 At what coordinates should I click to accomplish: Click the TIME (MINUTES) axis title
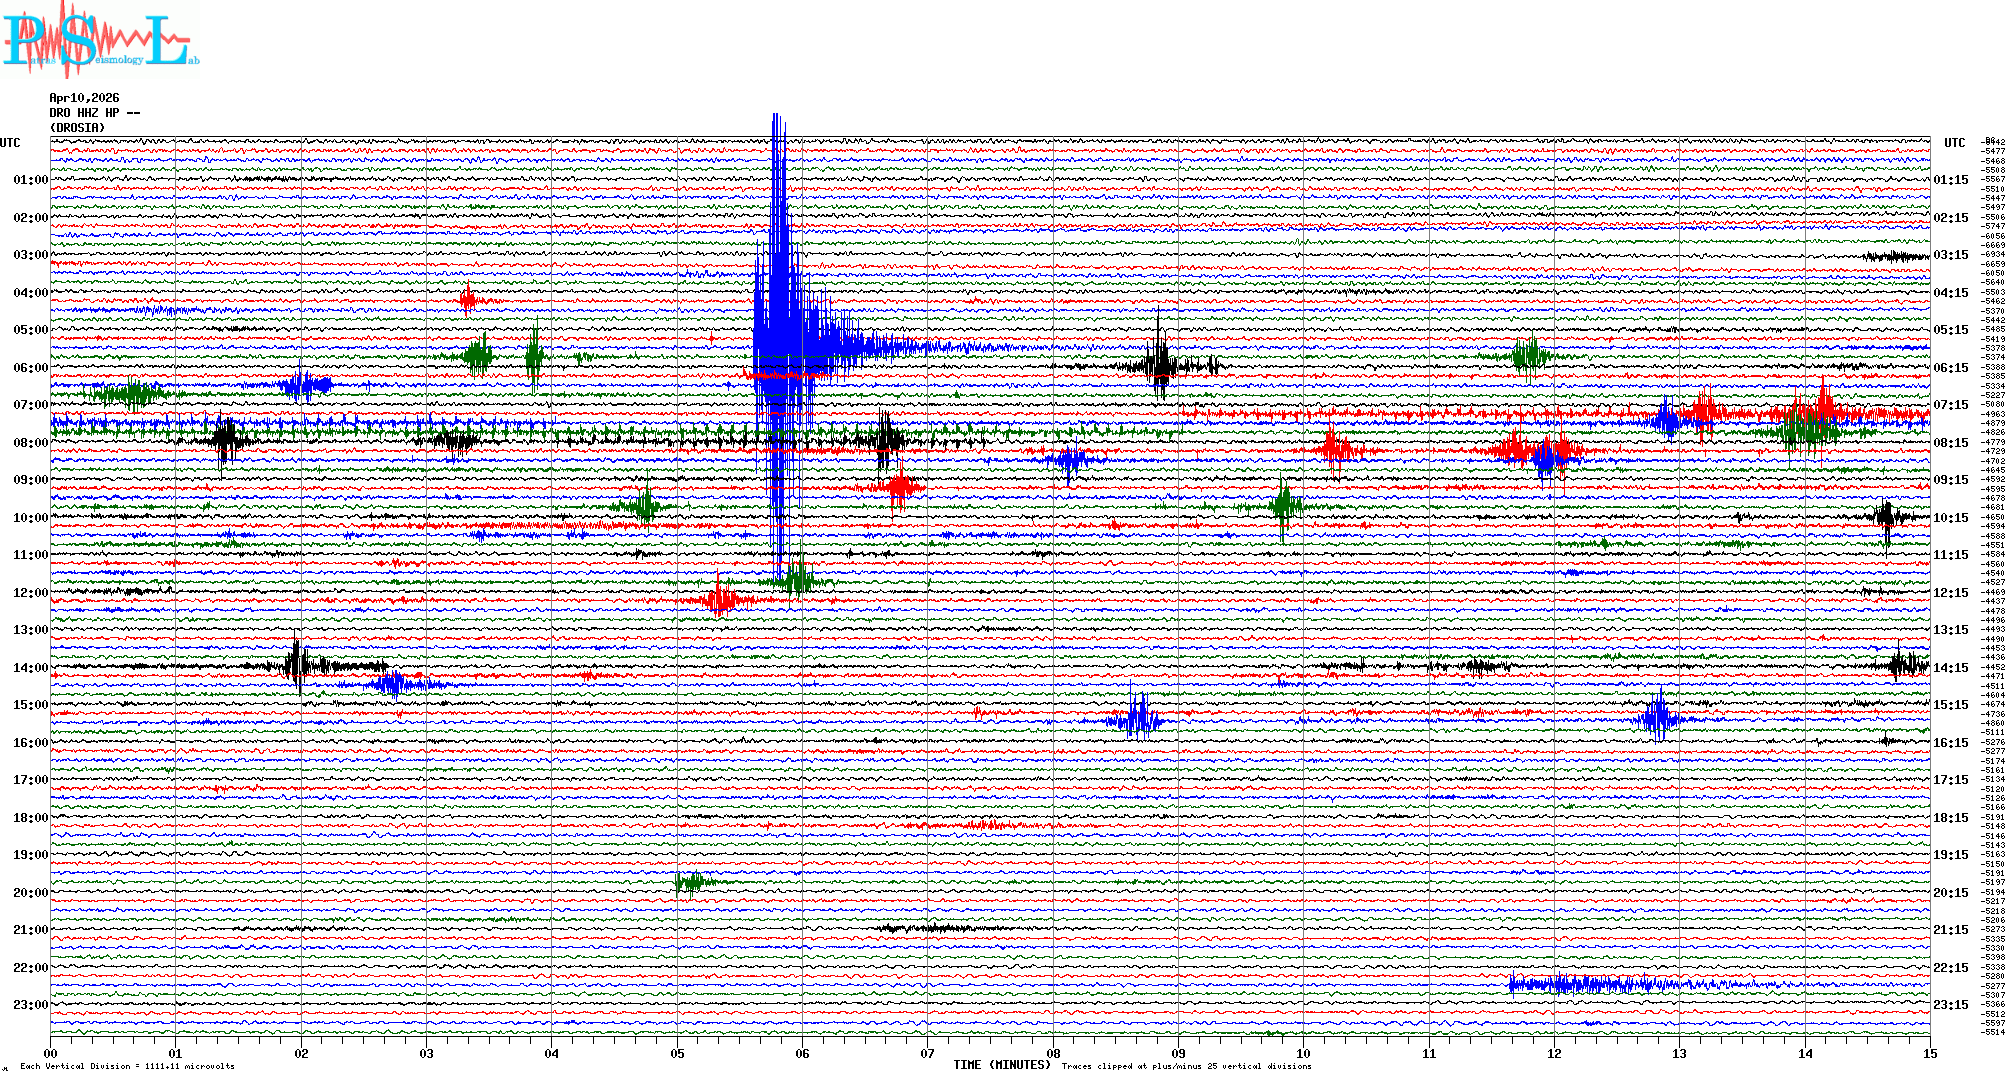point(1001,1065)
